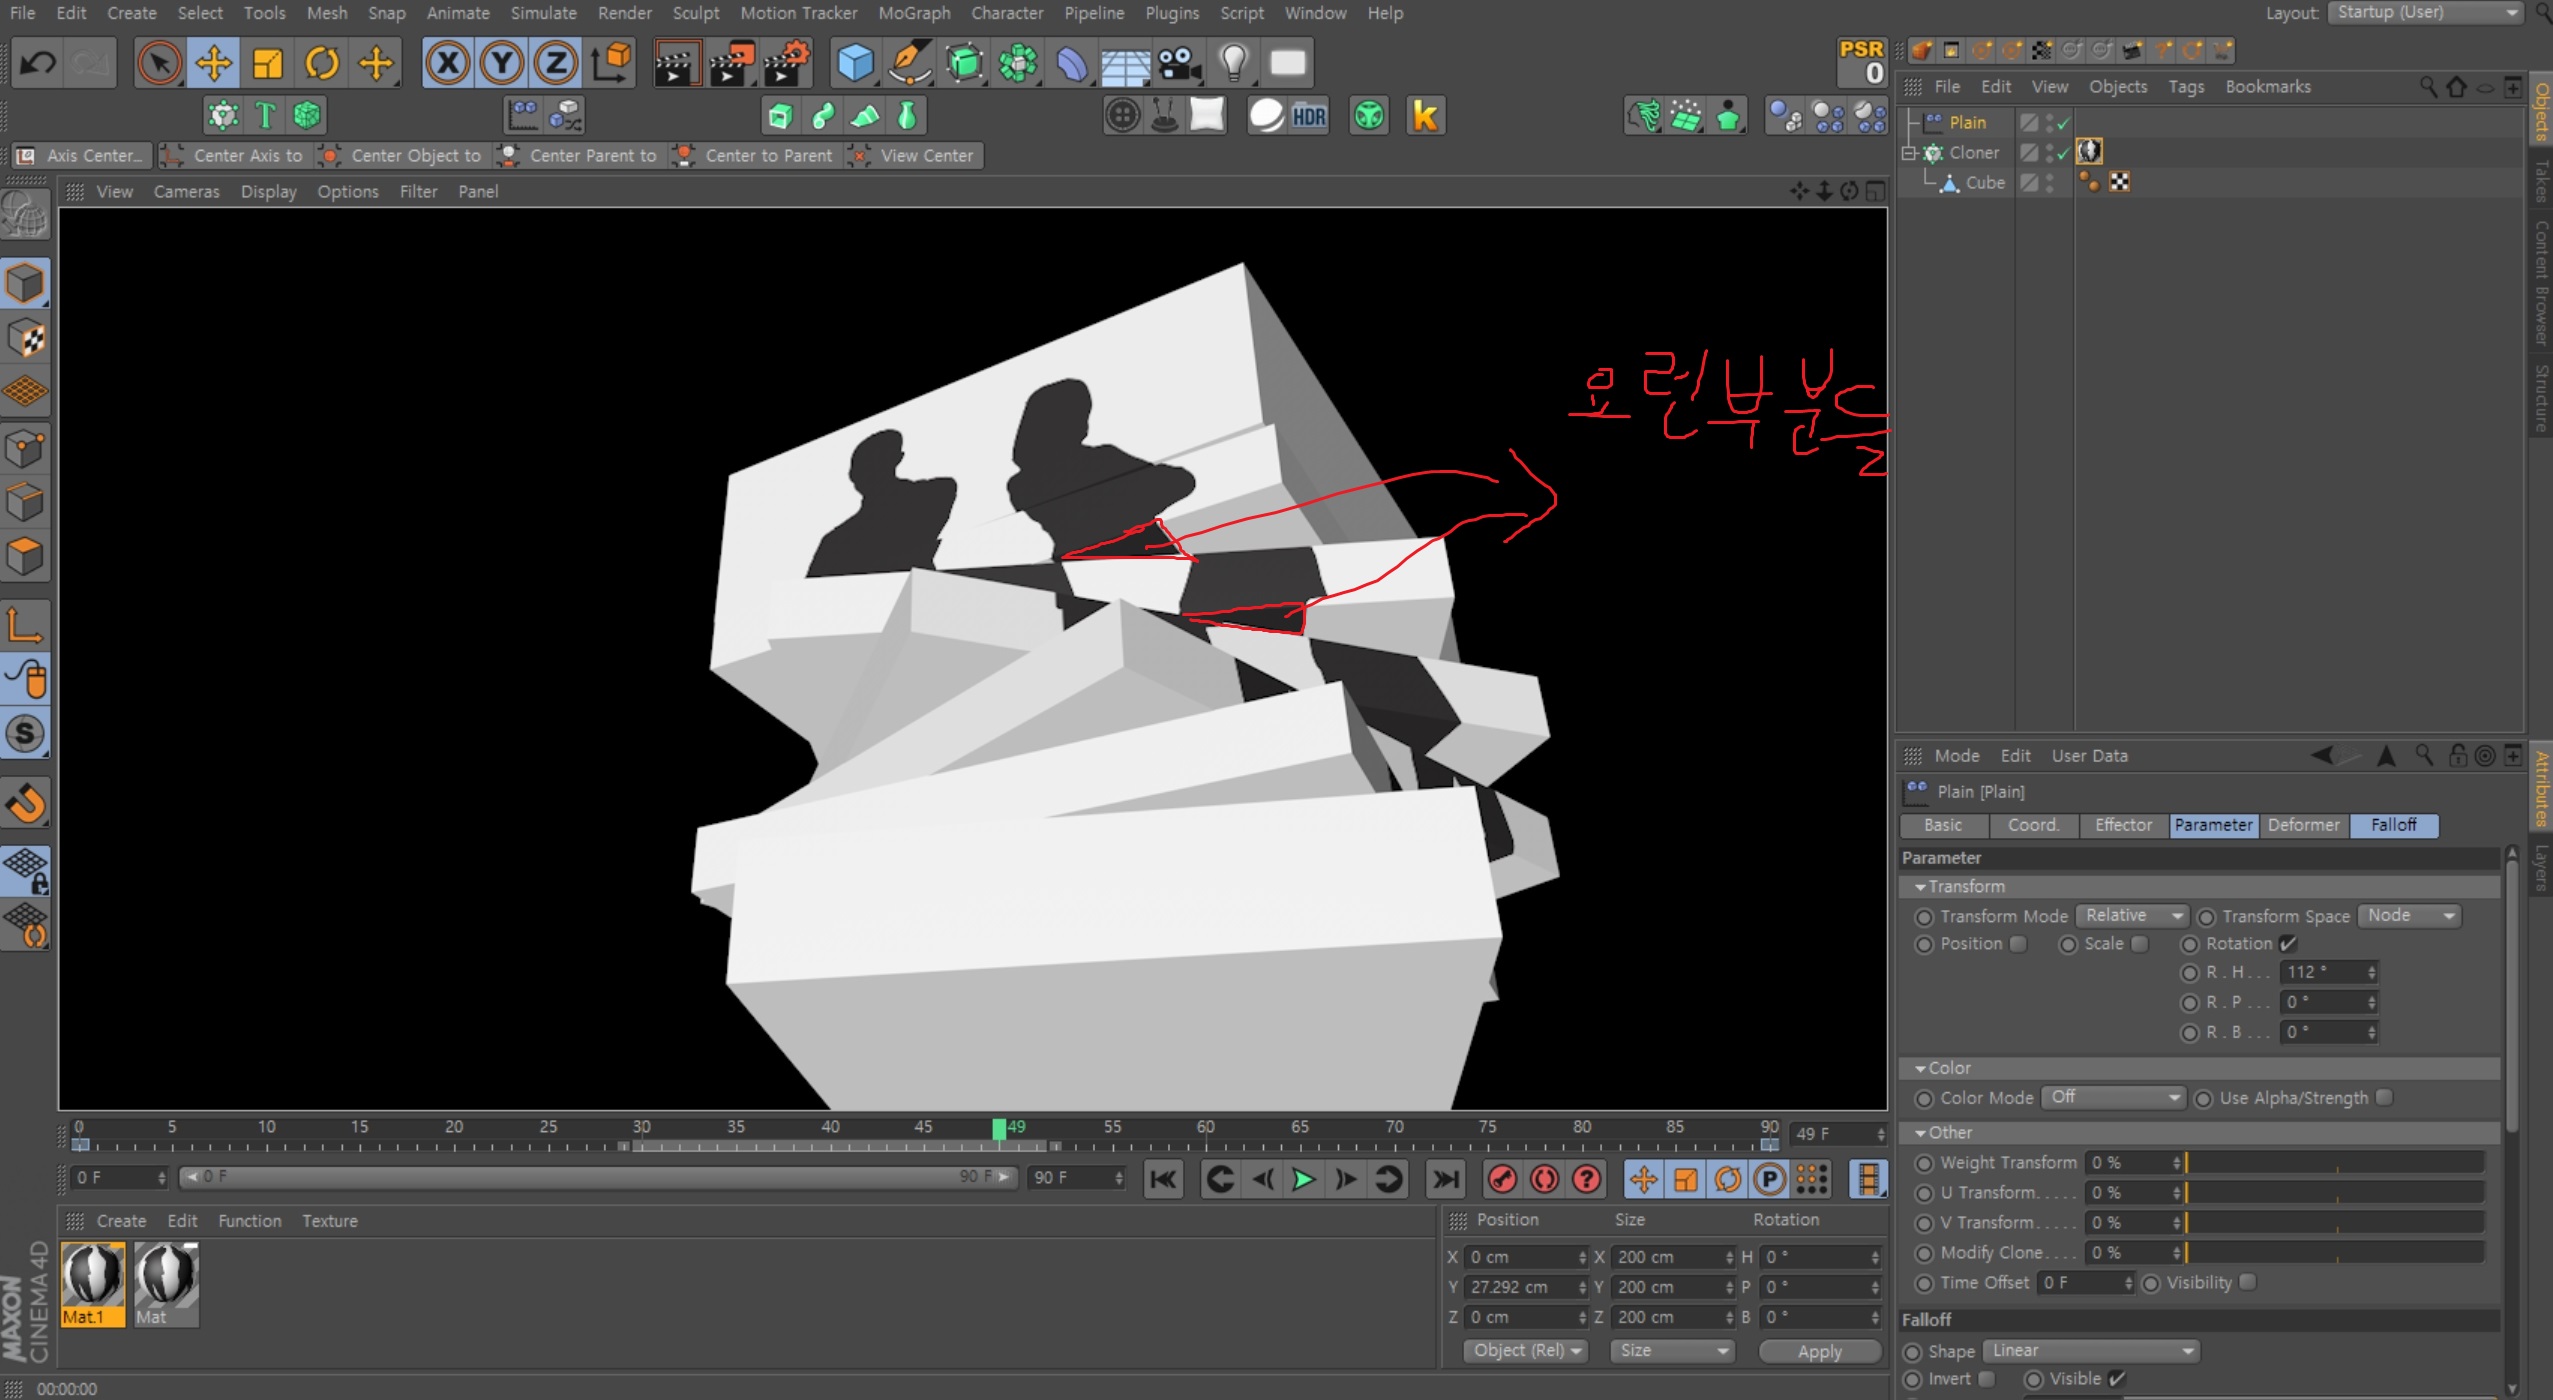Switch to the Falloff tab
Viewport: 2553px width, 1400px height.
[2393, 825]
